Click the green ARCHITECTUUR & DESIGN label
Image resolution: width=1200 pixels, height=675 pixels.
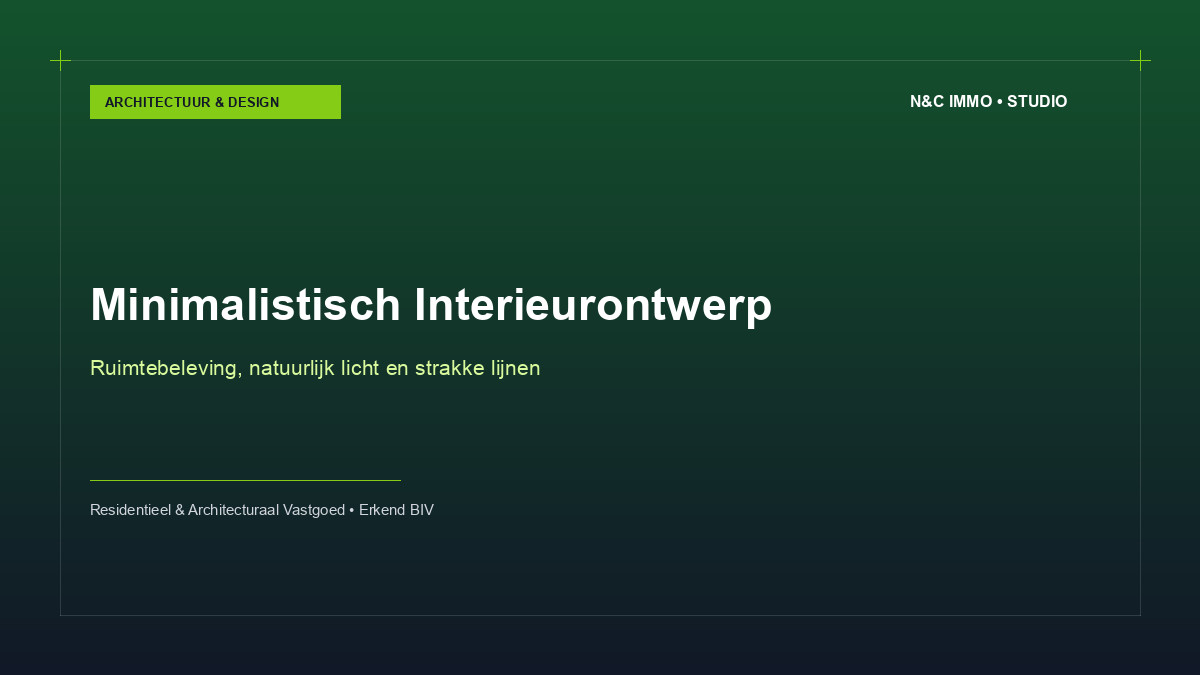[x=215, y=102]
